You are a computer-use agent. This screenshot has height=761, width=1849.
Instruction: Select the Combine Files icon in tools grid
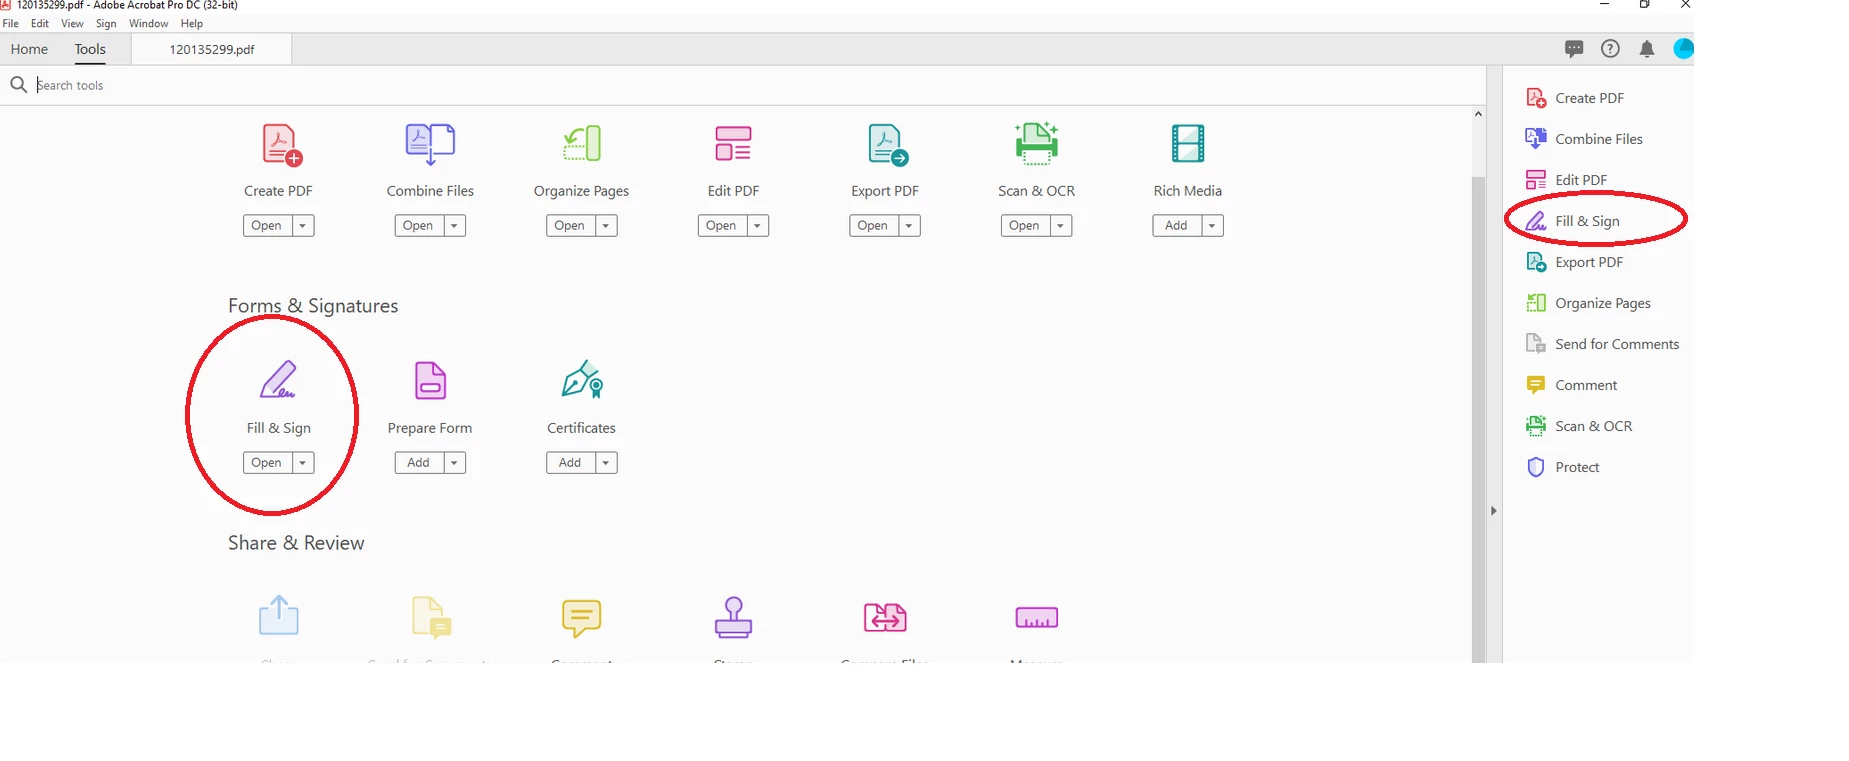pos(430,144)
